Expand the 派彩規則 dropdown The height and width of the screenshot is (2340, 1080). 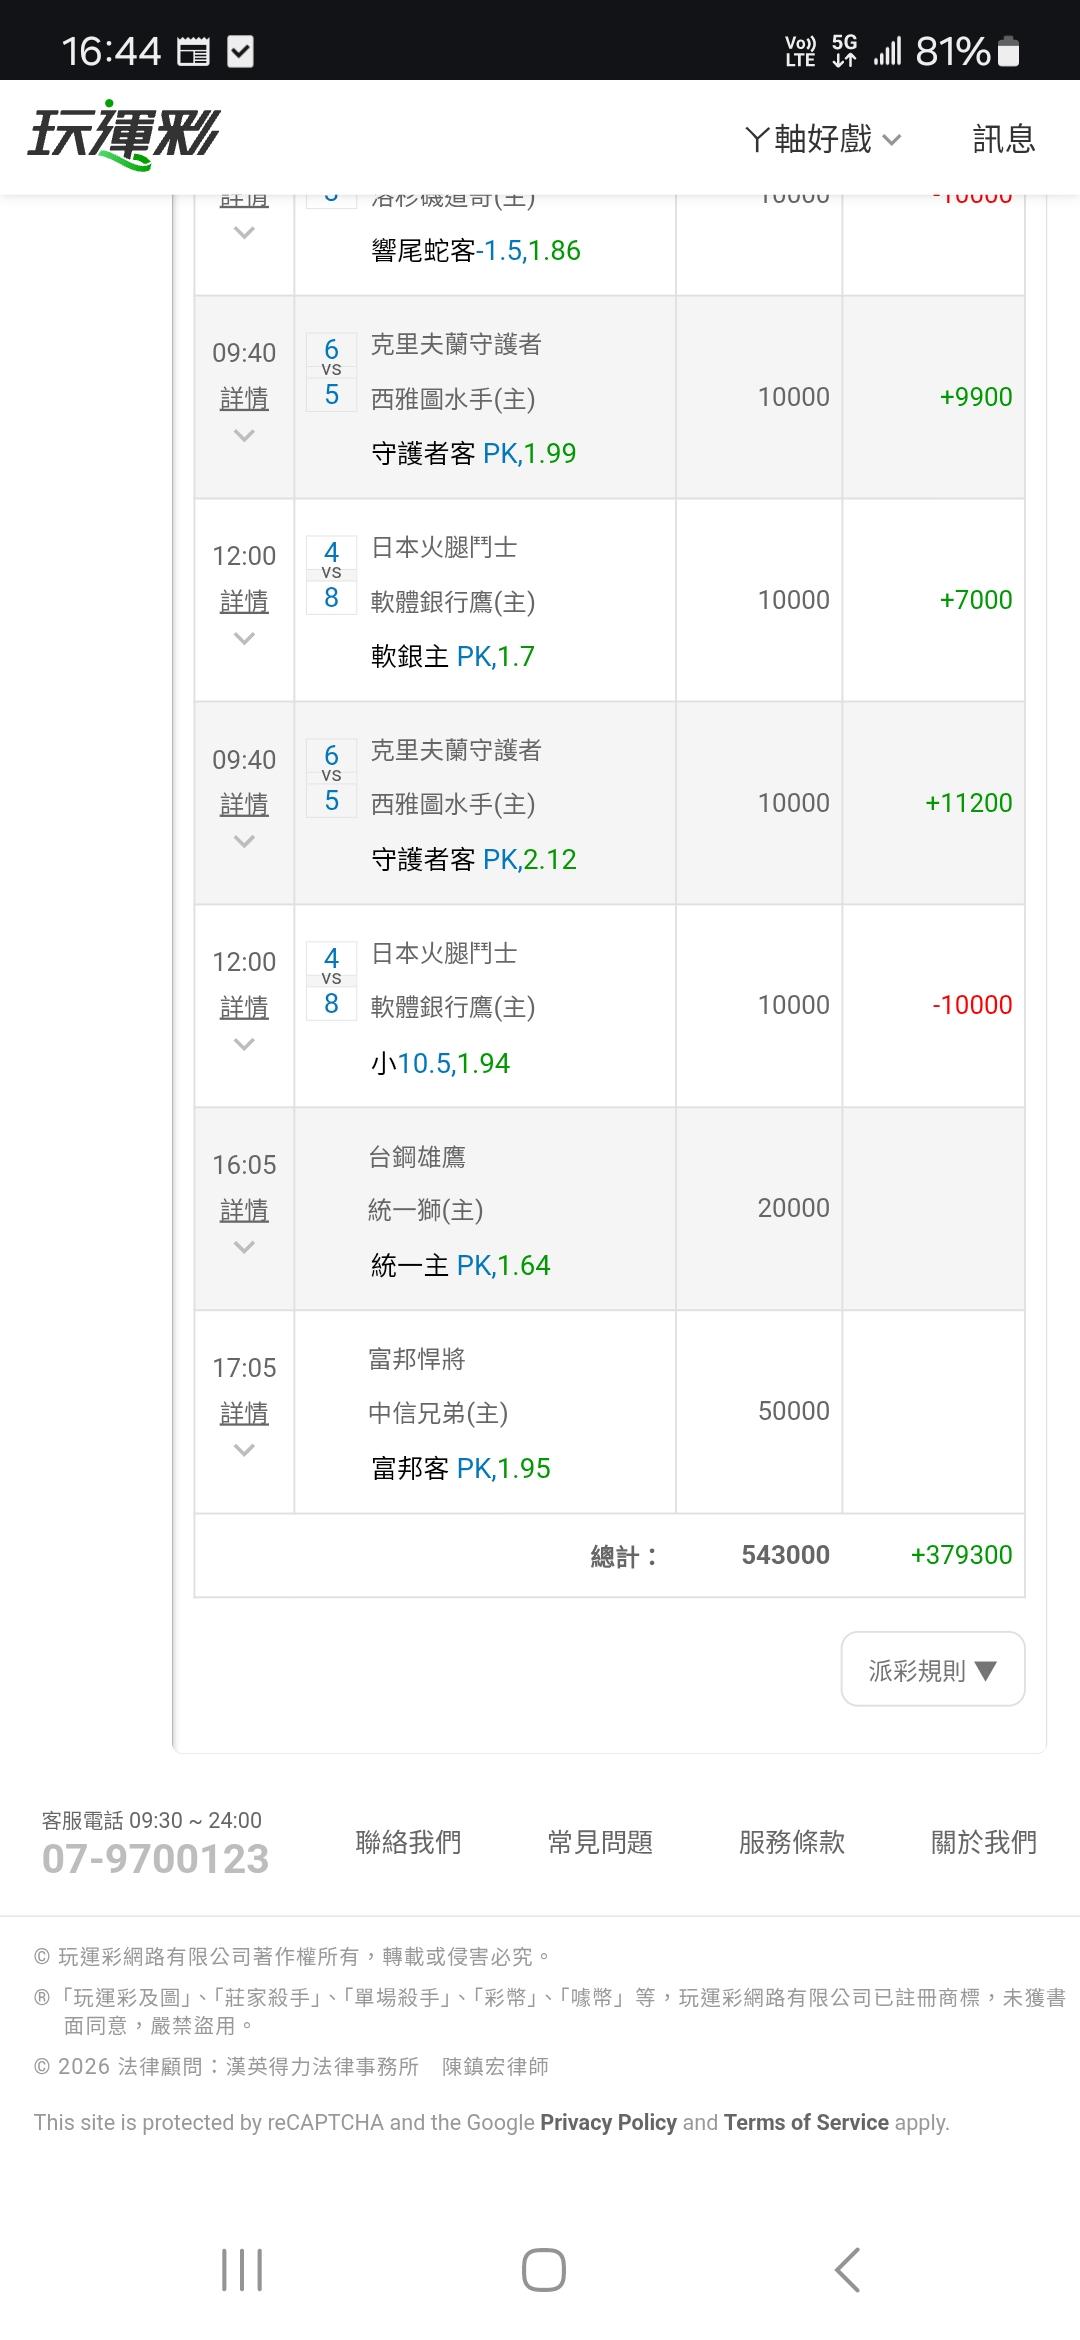point(932,1670)
